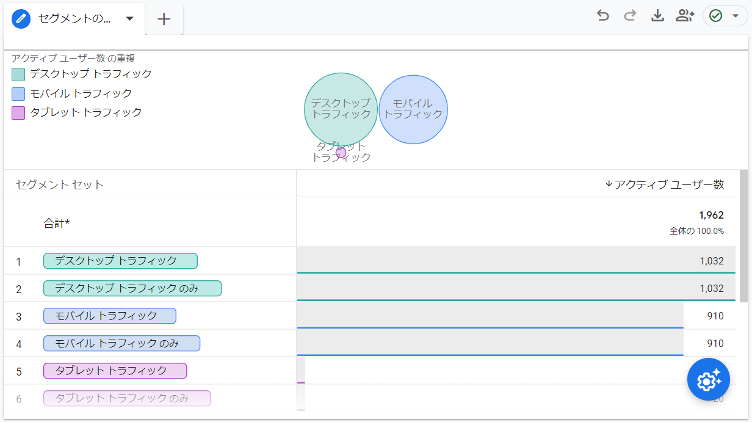Click the モバイル トラフィック のみ segment chip
Image resolution: width=755 pixels, height=425 pixels.
pyautogui.click(x=121, y=343)
